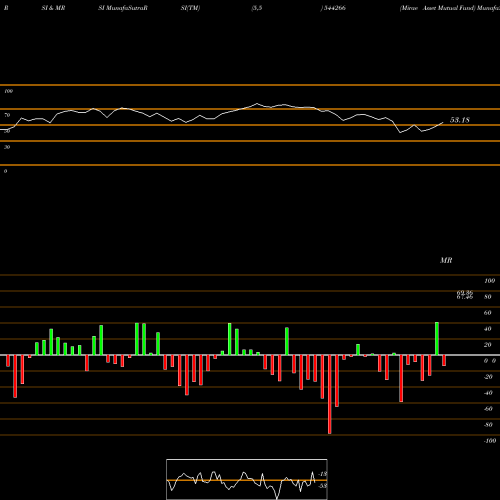Click the -53 value in the mini chart
The image size is (500, 500).
click(323, 486)
